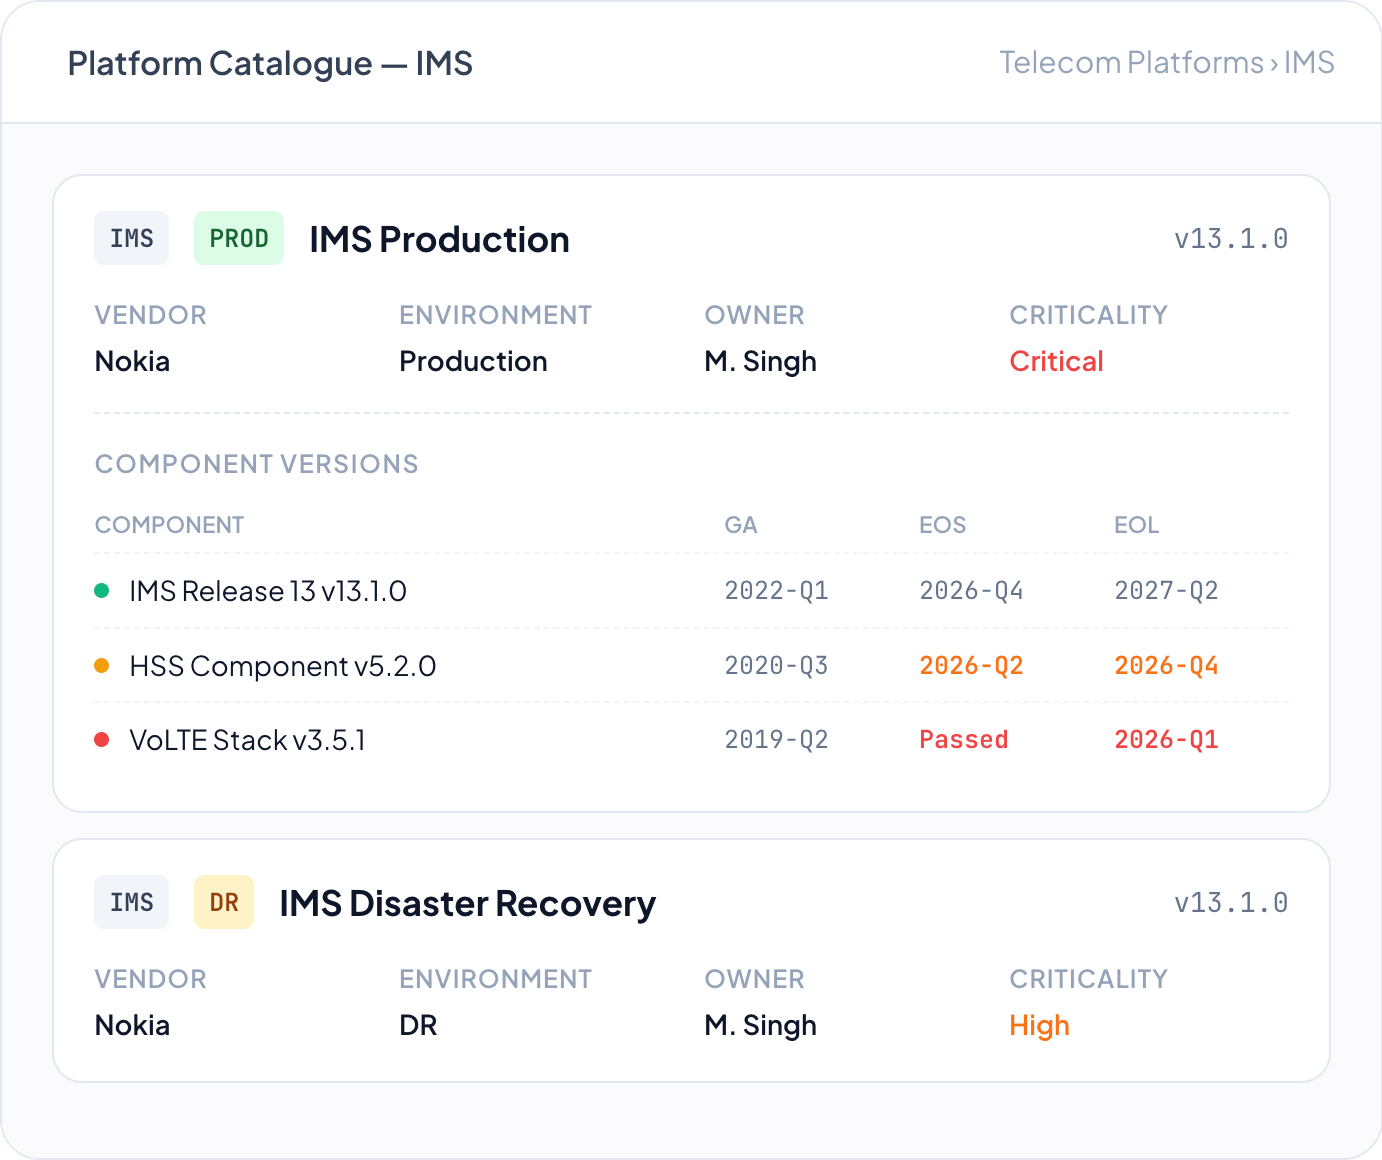Image resolution: width=1382 pixels, height=1160 pixels.
Task: Click the PROD environment badge
Action: click(239, 239)
